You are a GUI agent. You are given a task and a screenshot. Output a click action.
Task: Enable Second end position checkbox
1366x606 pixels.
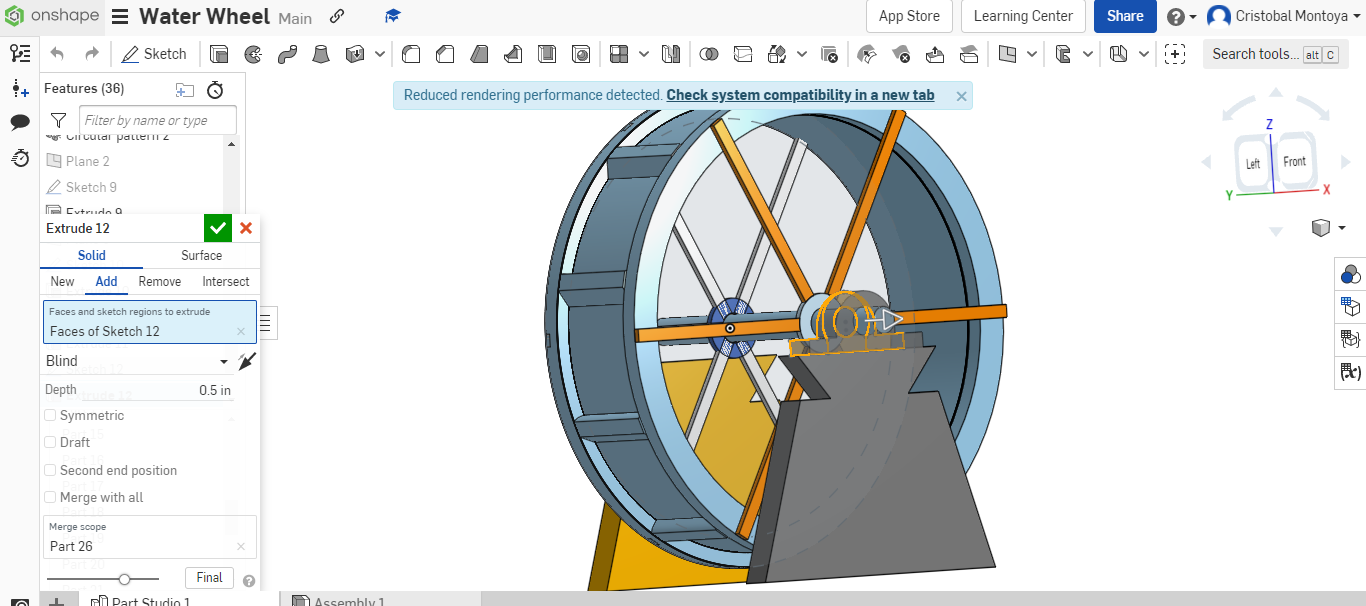click(50, 470)
